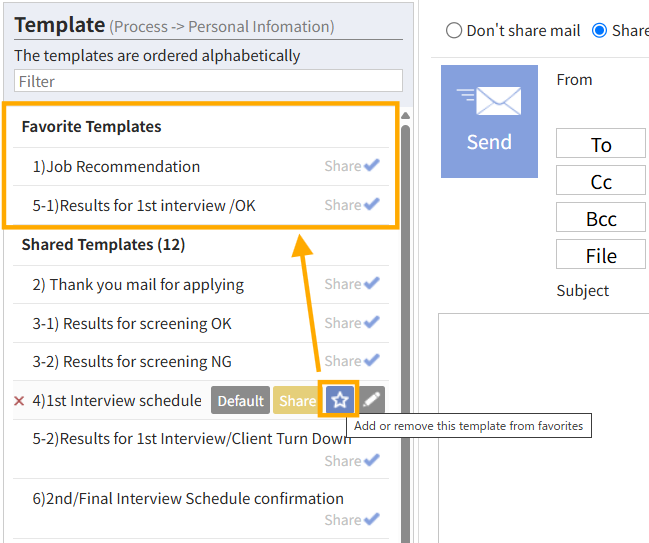Toggle share checkmark for Thank you mail
The height and width of the screenshot is (543, 649).
[372, 284]
